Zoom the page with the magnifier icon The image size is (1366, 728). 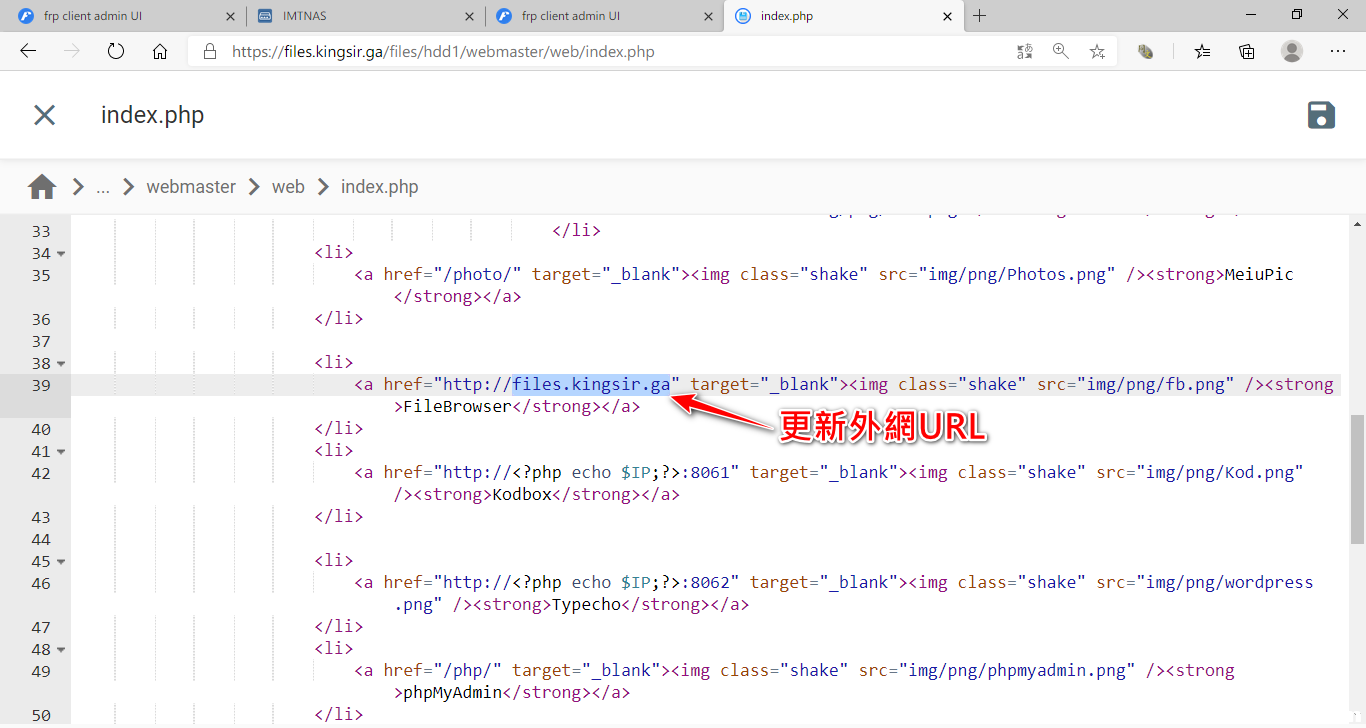1061,51
